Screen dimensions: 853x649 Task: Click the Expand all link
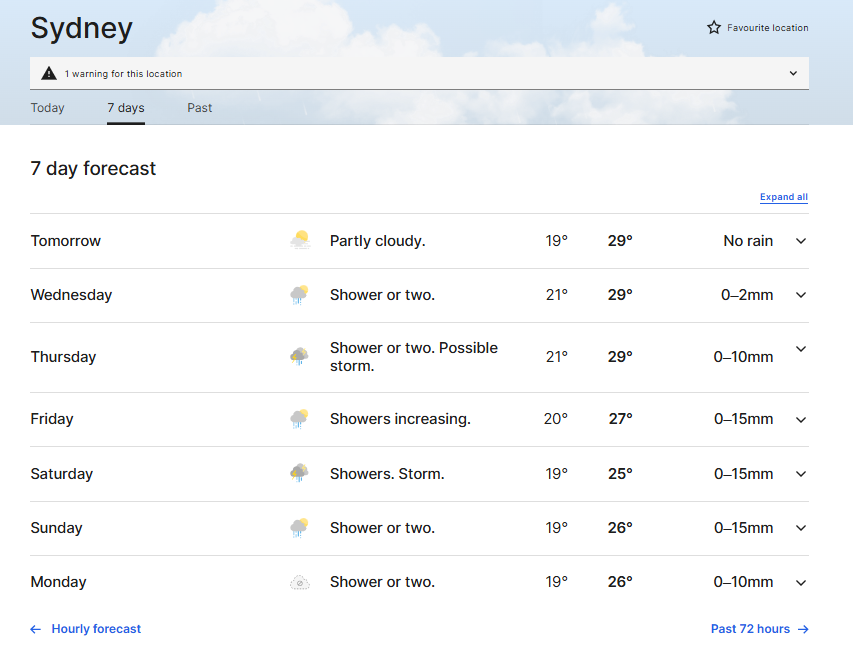pyautogui.click(x=783, y=197)
